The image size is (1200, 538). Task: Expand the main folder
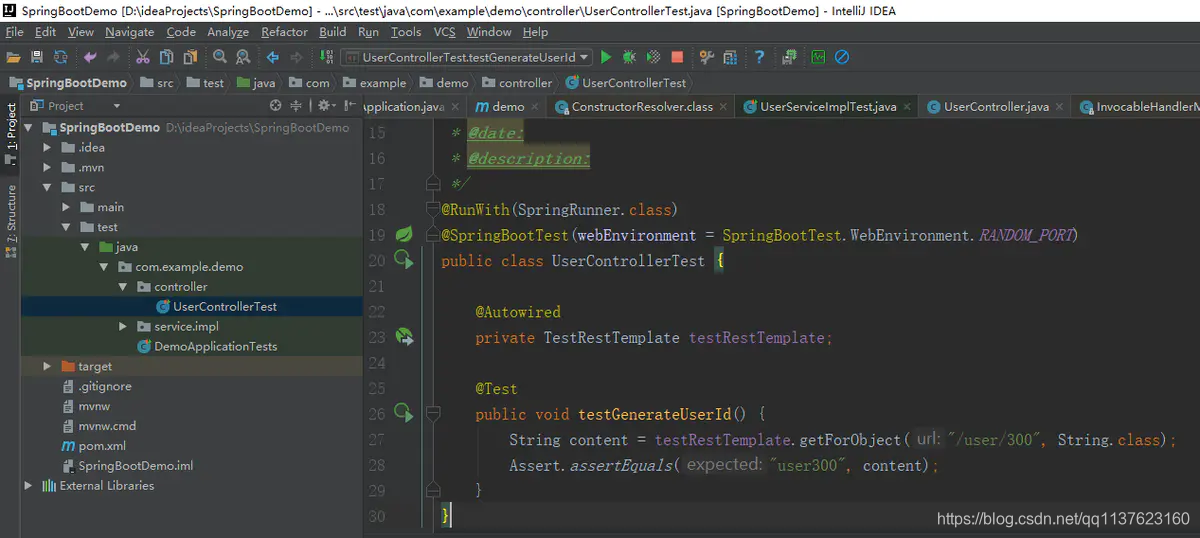tap(65, 207)
